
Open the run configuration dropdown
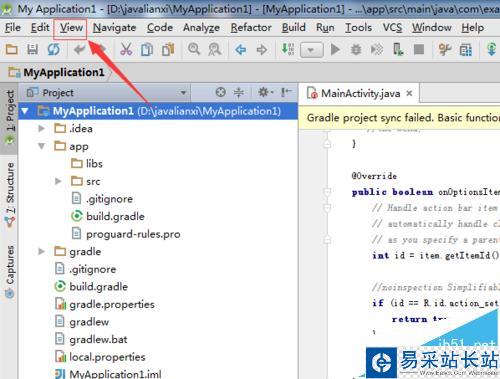[x=311, y=50]
